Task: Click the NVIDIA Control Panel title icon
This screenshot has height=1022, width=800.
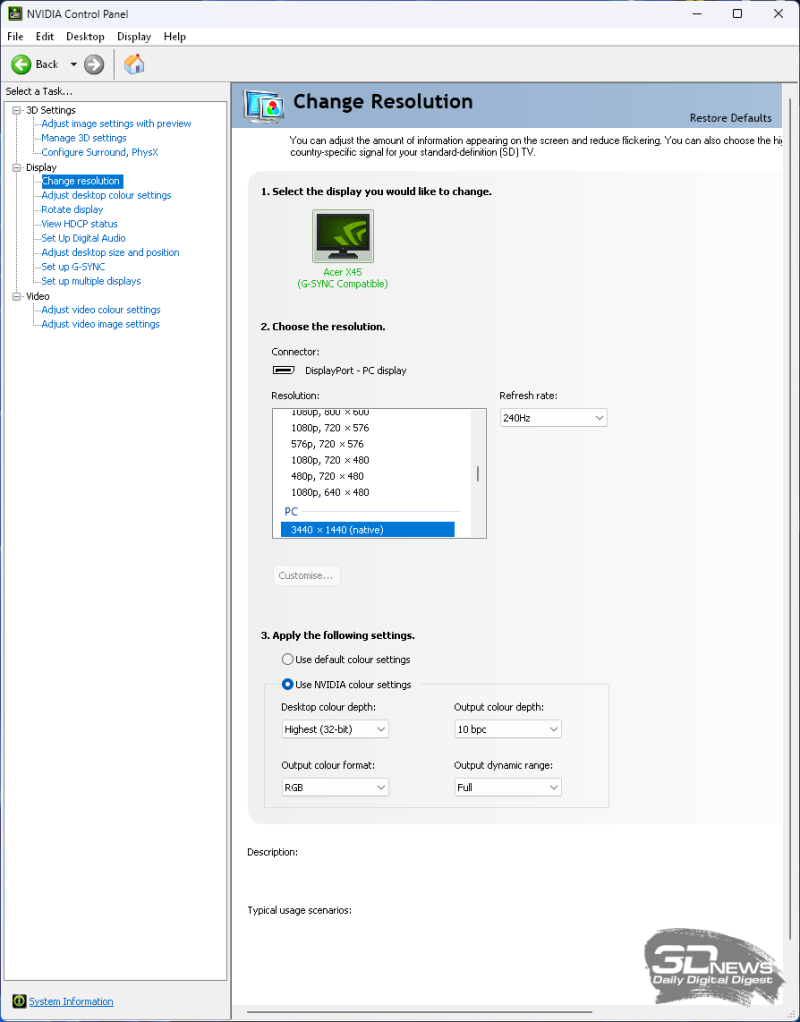Action: 14,13
